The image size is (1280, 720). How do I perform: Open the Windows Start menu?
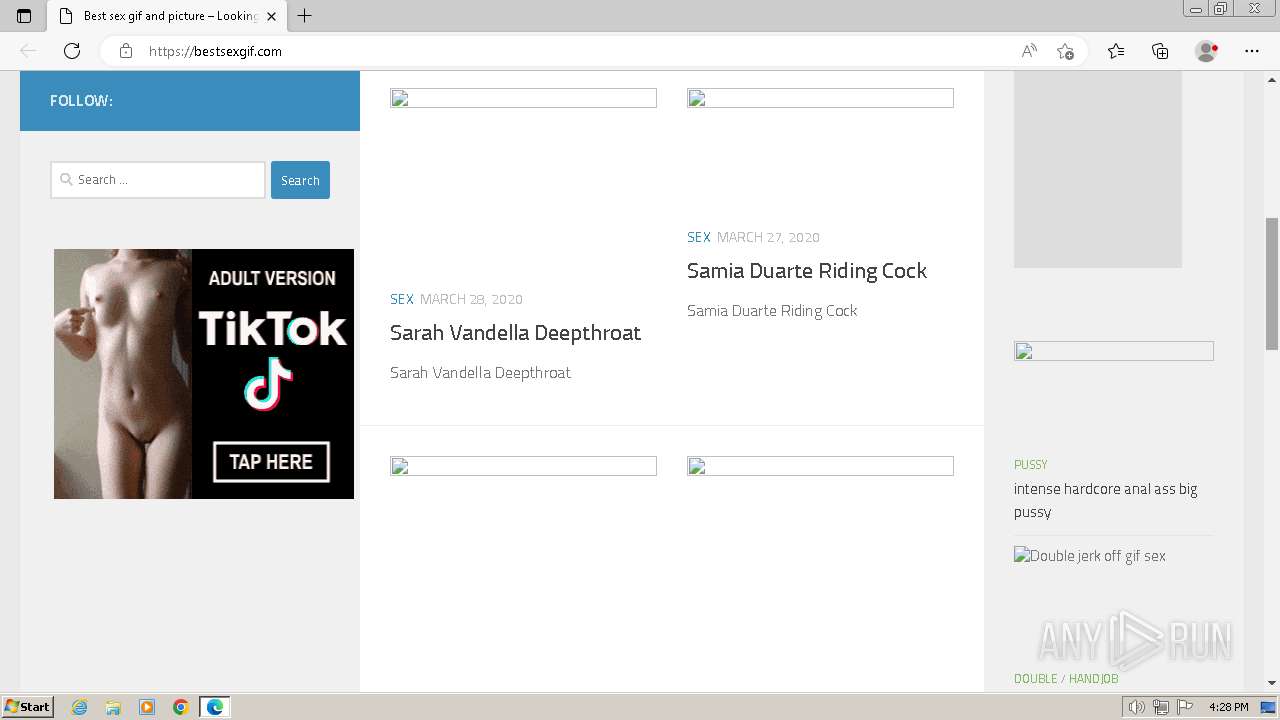[x=27, y=707]
